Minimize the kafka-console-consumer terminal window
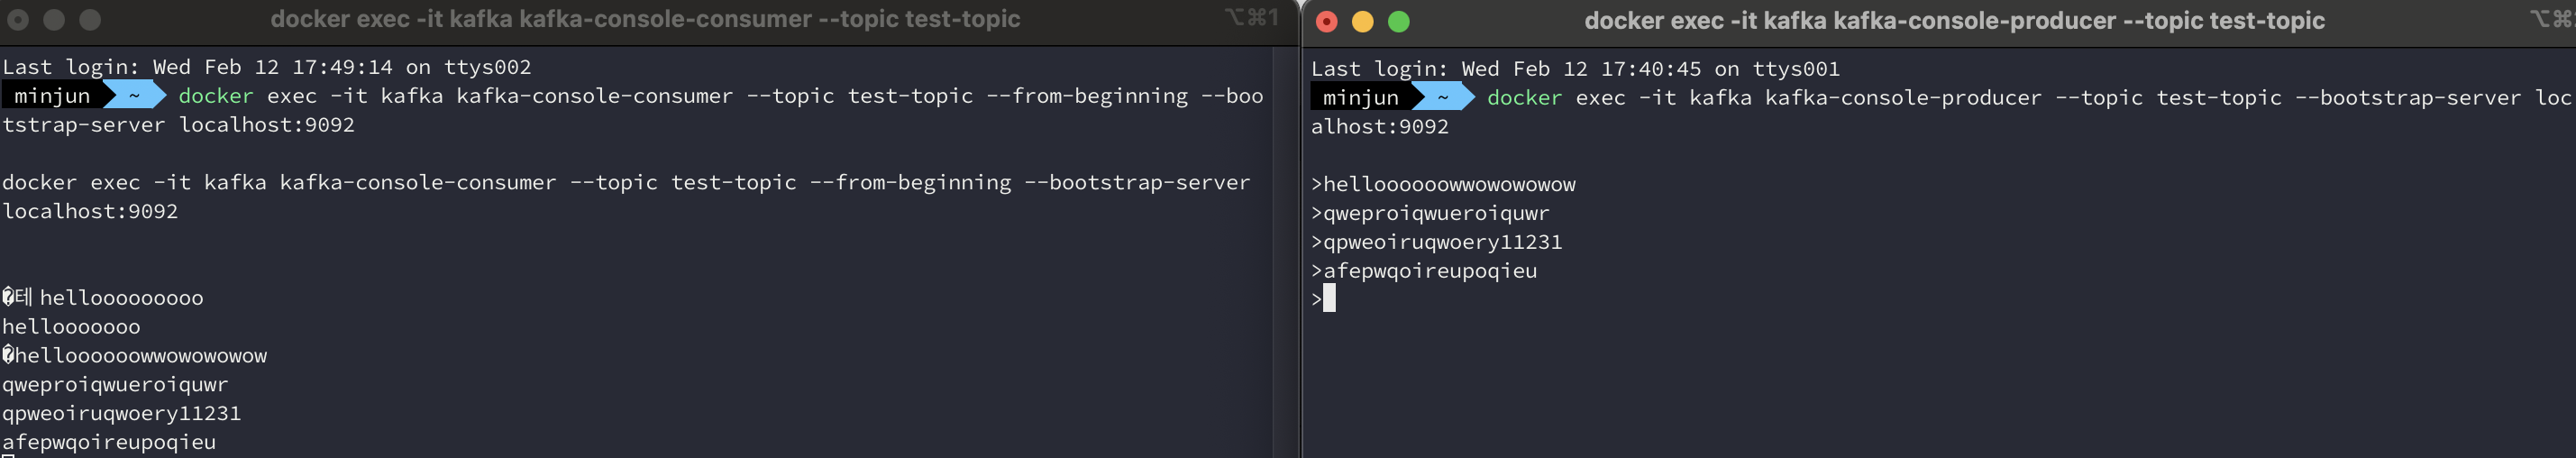This screenshot has height=458, width=2576. (x=54, y=19)
